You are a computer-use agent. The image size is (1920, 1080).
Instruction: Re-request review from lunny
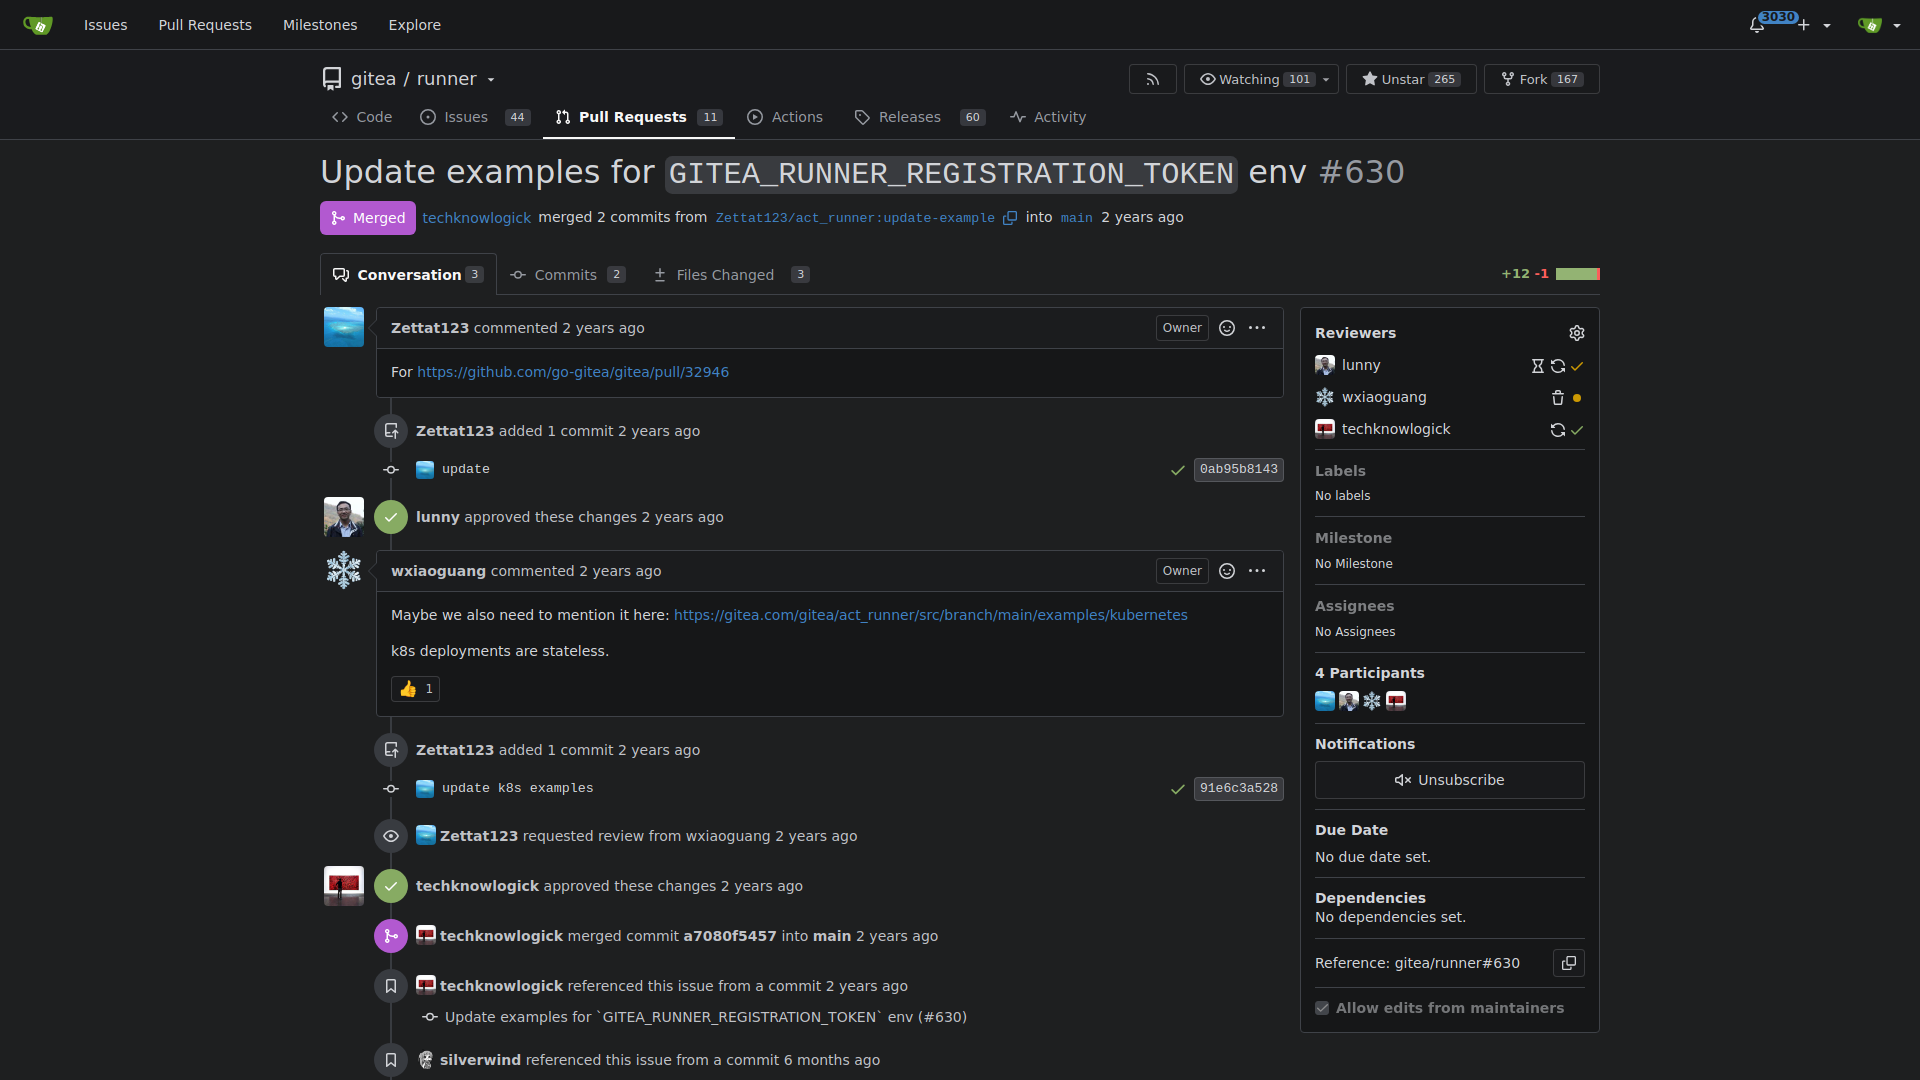(x=1558, y=366)
